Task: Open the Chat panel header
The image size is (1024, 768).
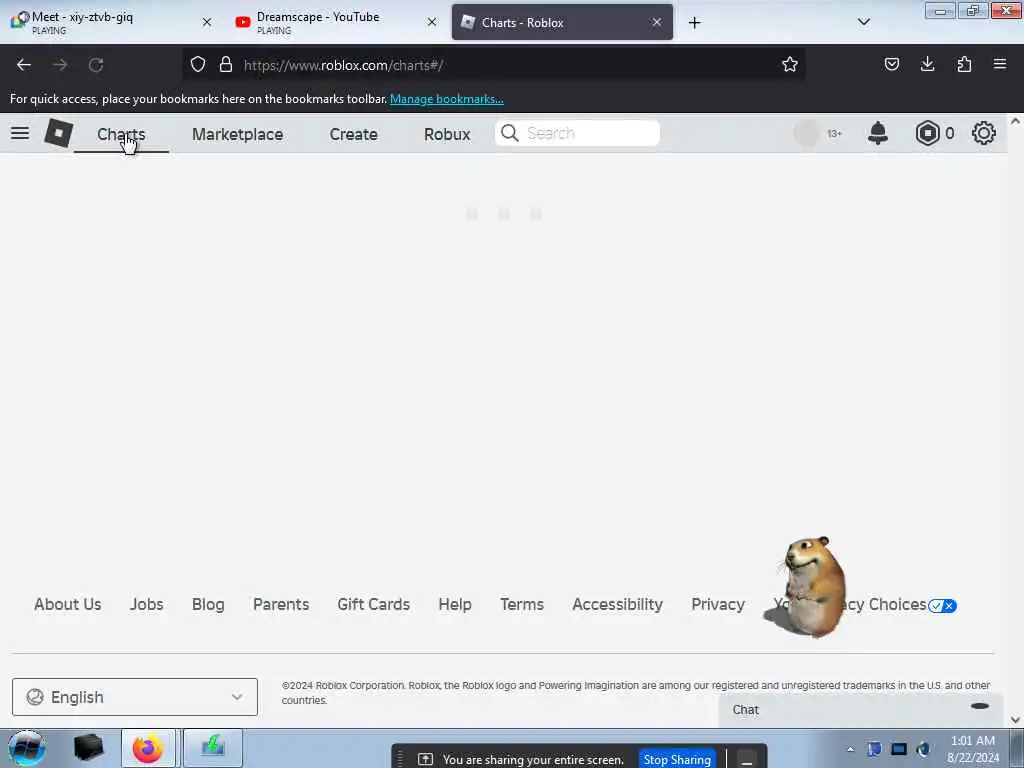Action: pyautogui.click(x=861, y=710)
